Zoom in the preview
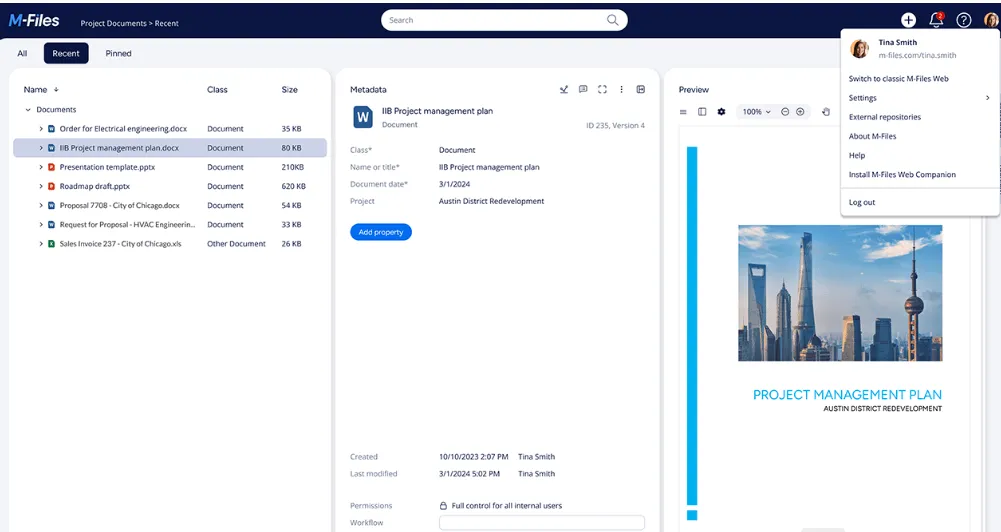This screenshot has width=1001, height=532. 800,112
